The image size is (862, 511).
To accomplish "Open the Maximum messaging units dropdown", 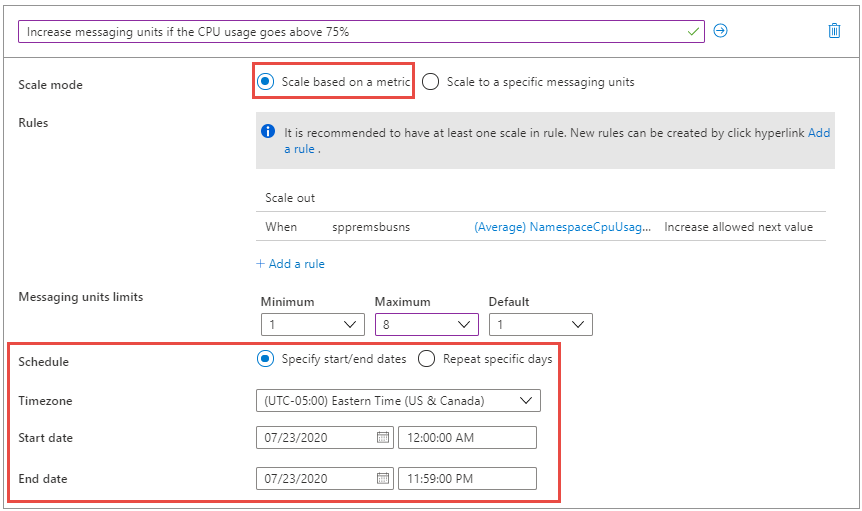I will coord(426,324).
